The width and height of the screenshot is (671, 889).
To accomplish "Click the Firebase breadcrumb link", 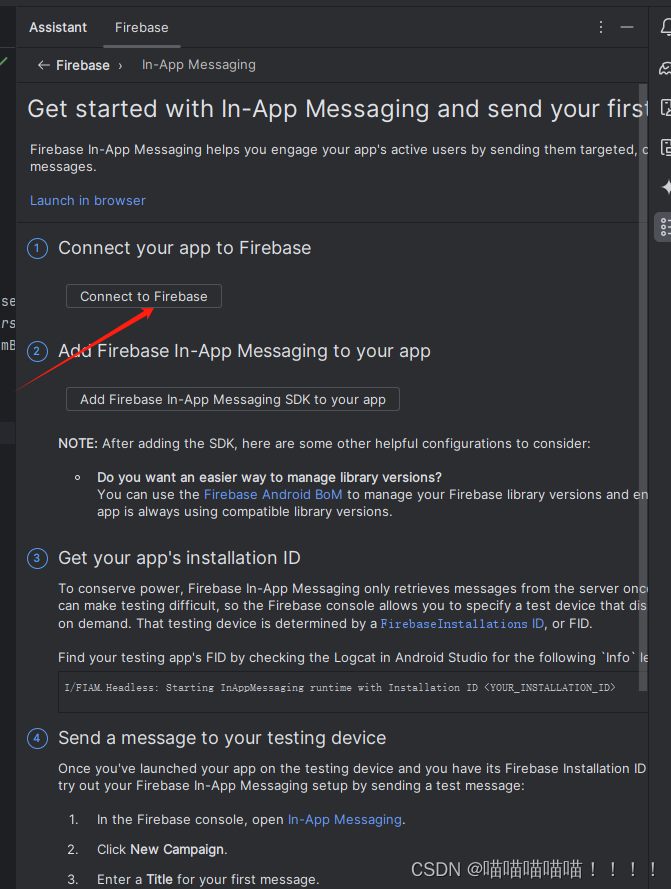I will 83,65.
